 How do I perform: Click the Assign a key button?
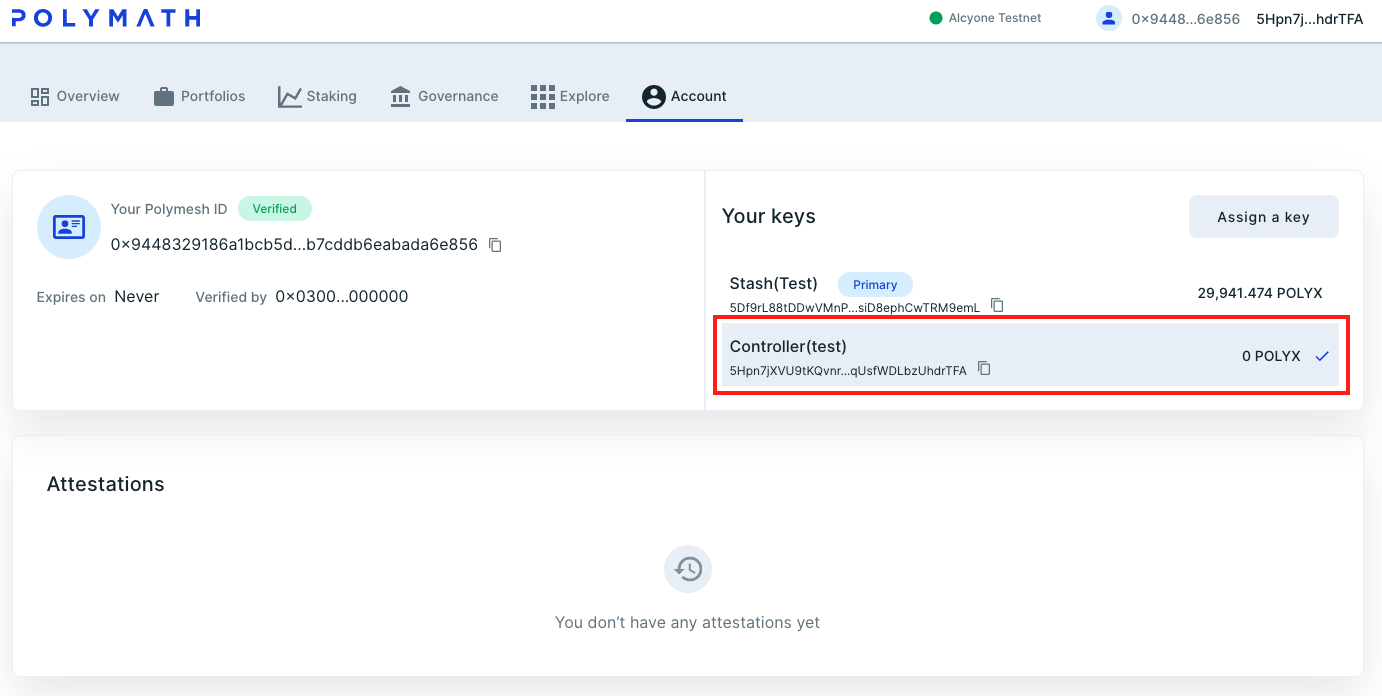[x=1263, y=217]
